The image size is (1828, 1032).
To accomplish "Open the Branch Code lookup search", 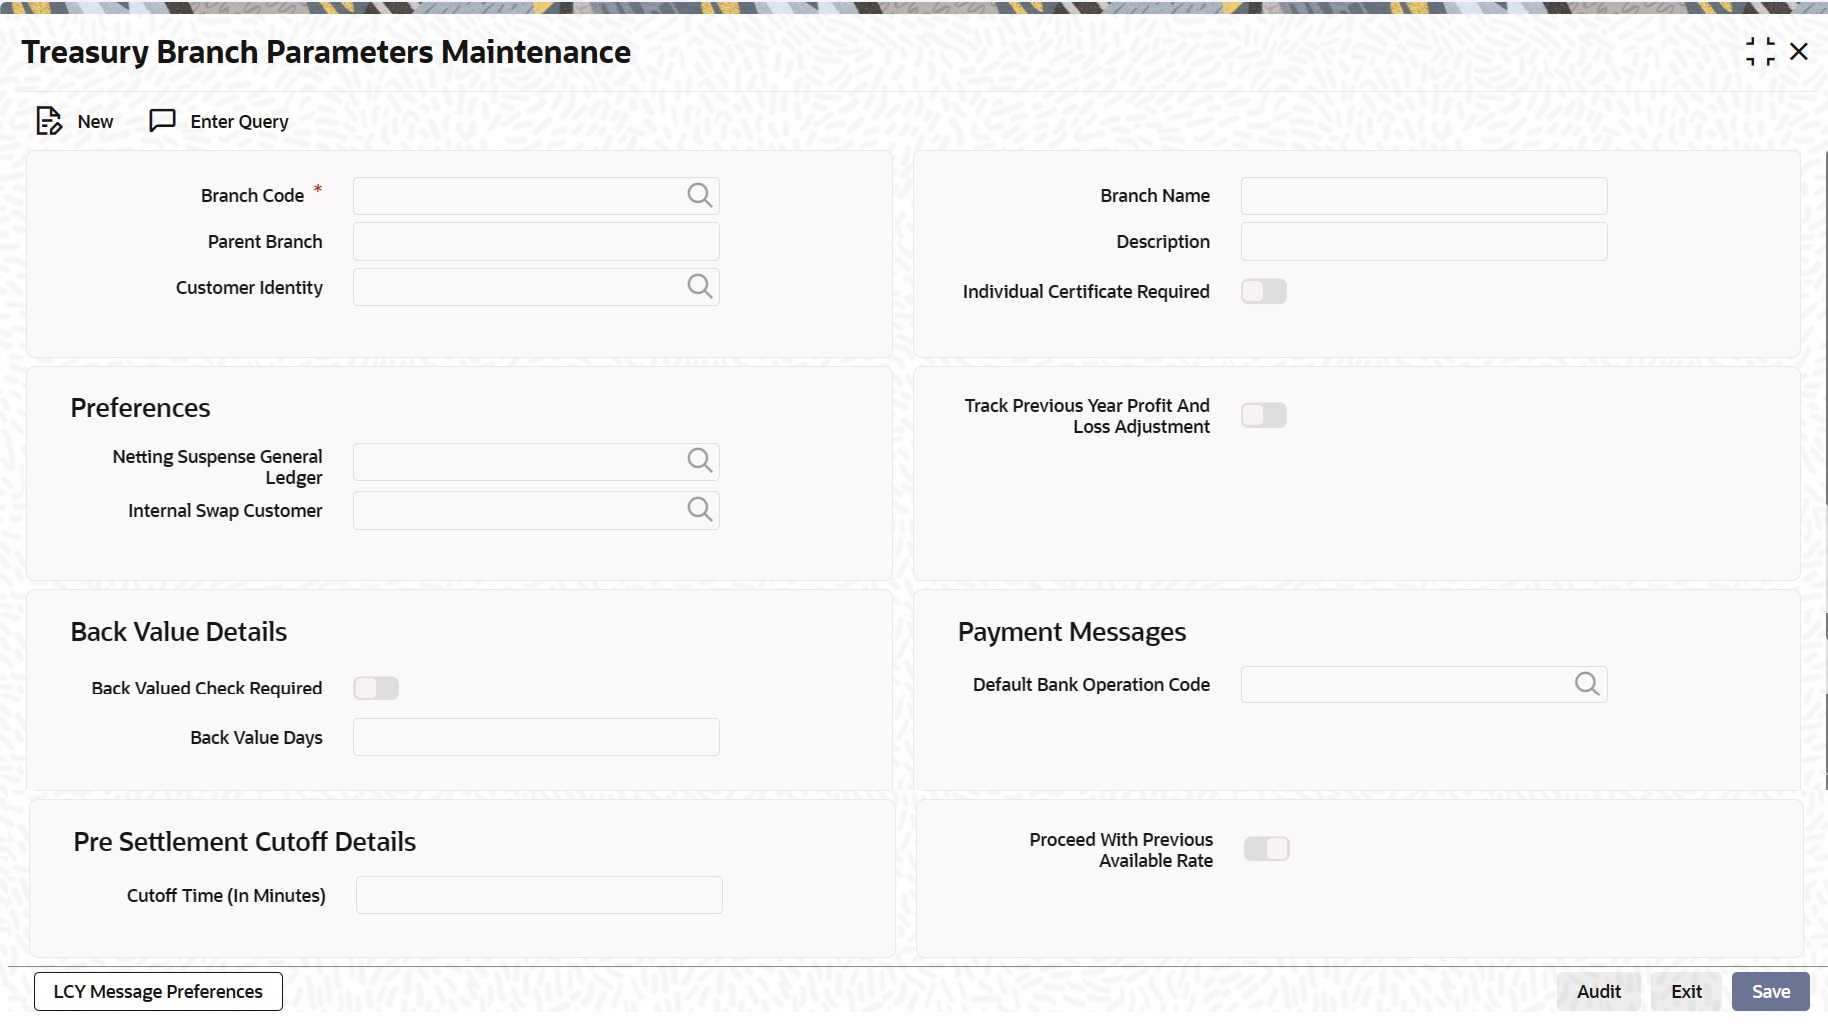I will [x=699, y=195].
